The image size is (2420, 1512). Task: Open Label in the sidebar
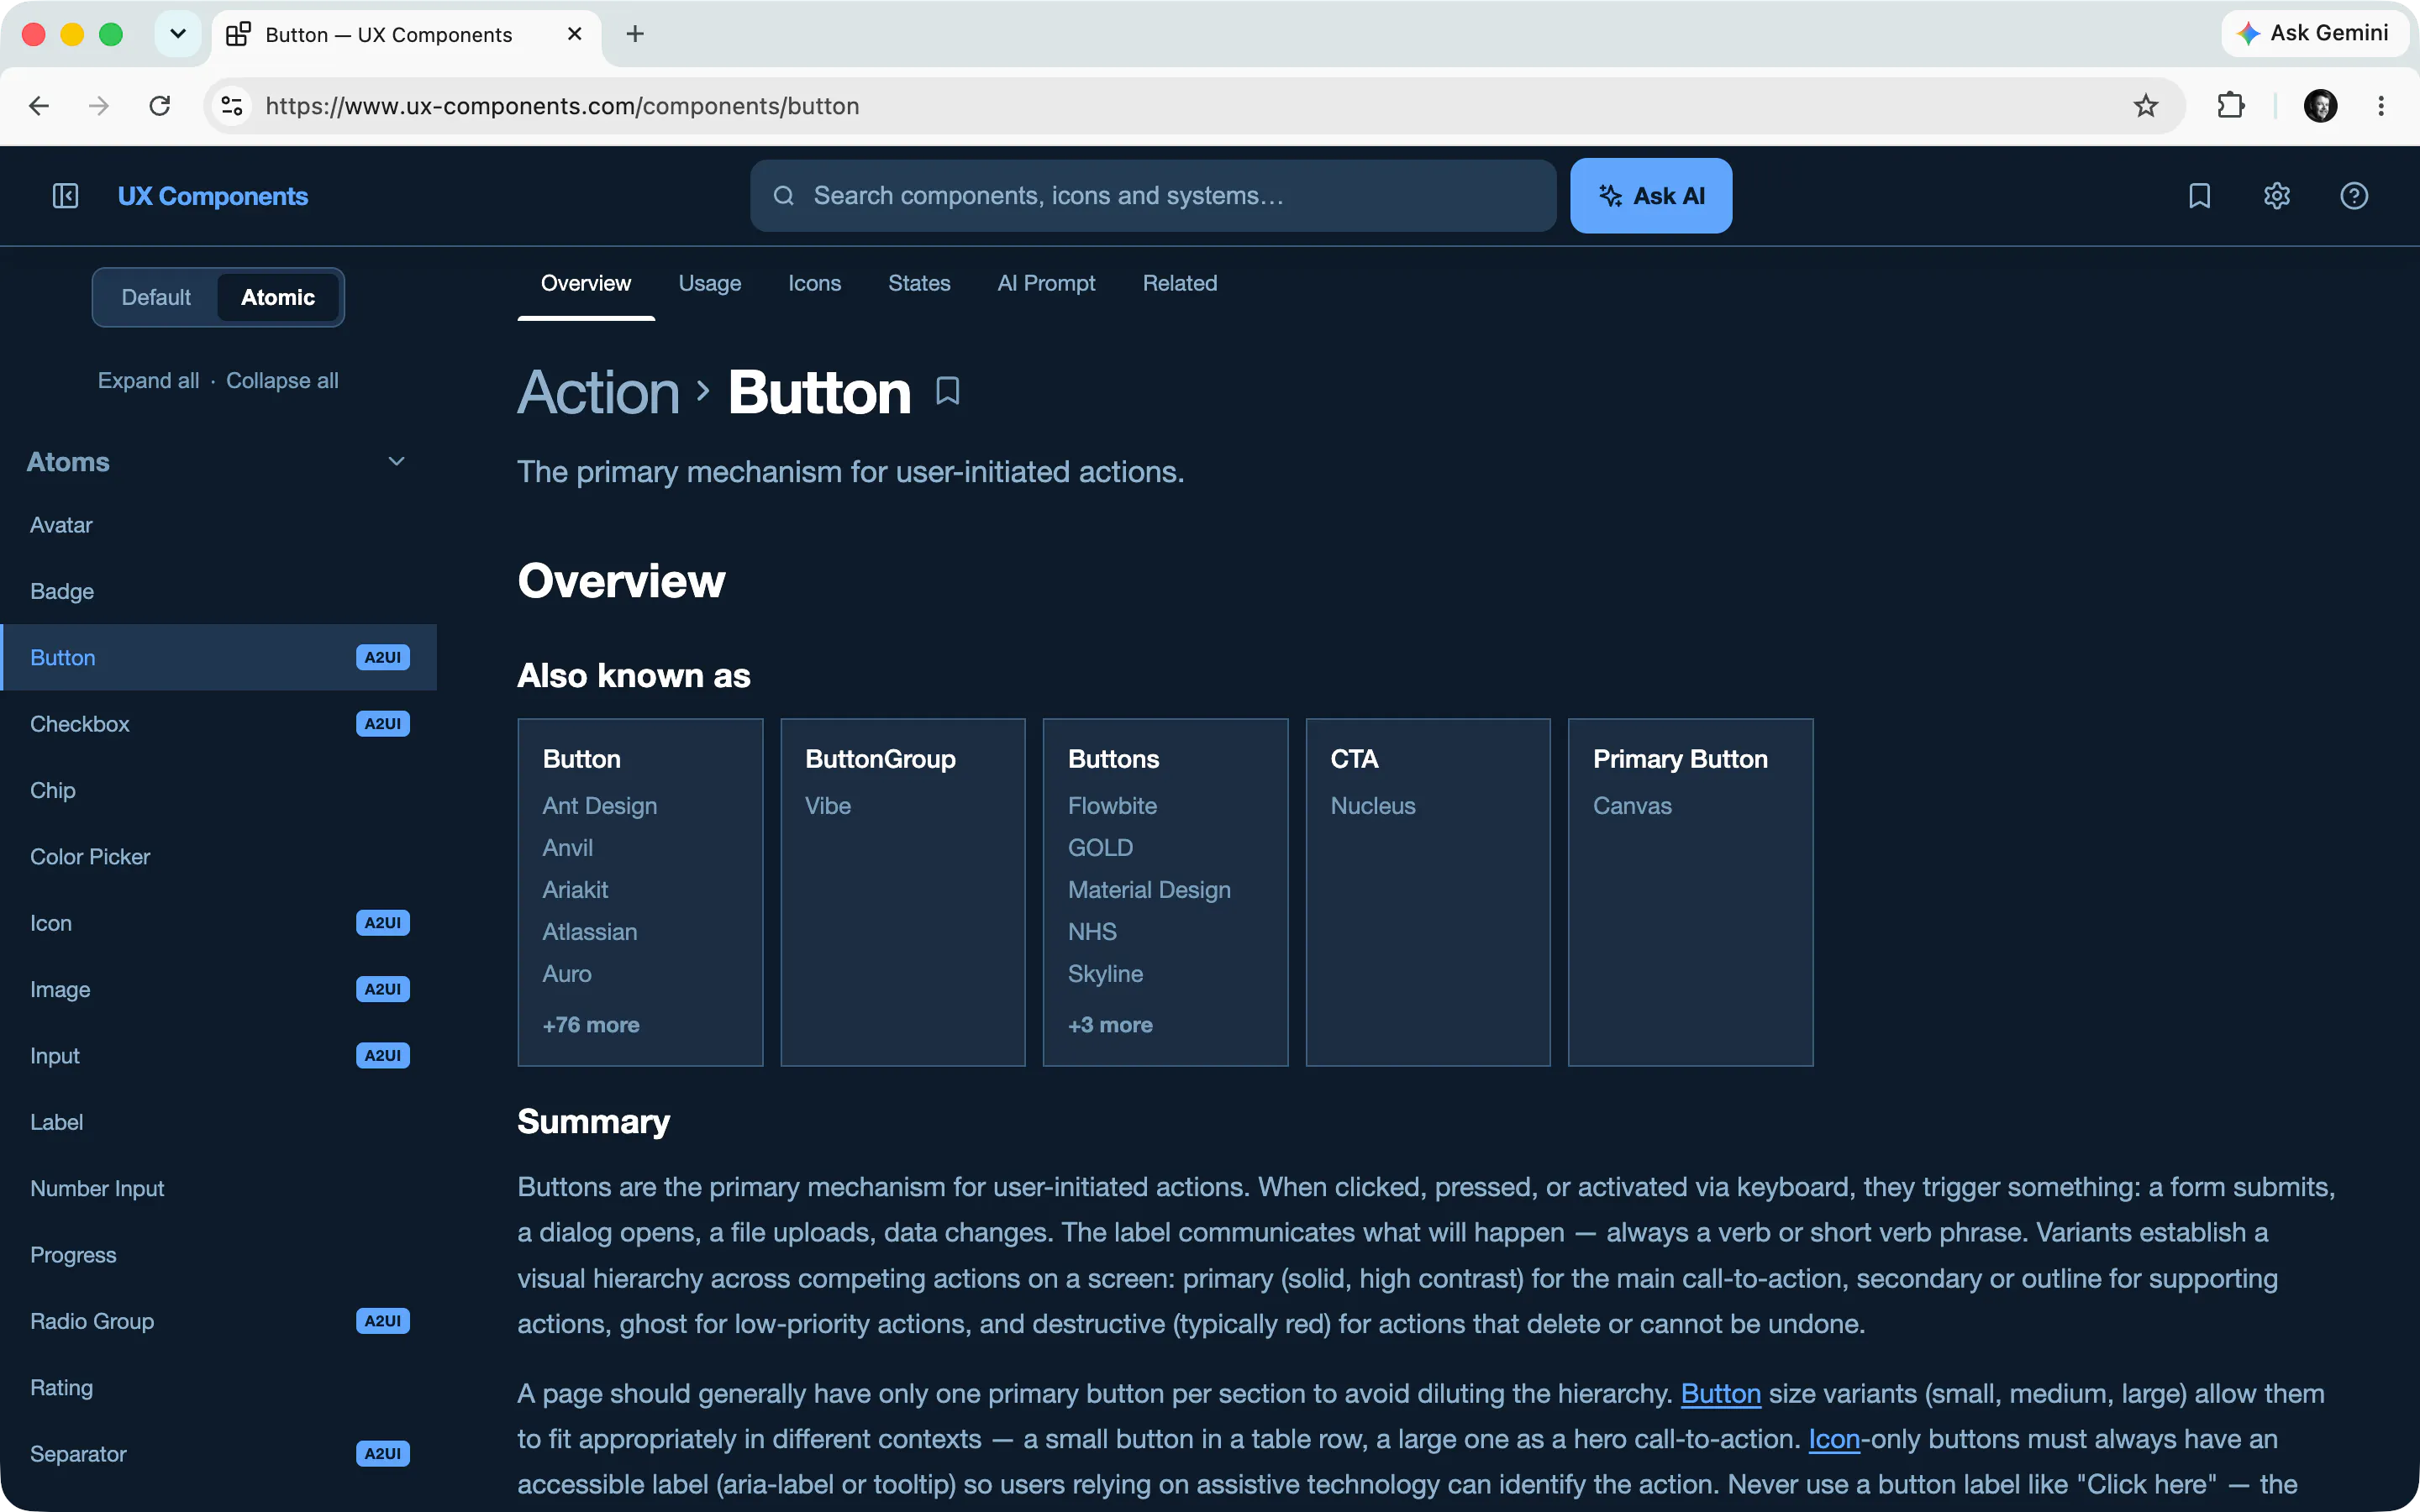[218, 1122]
